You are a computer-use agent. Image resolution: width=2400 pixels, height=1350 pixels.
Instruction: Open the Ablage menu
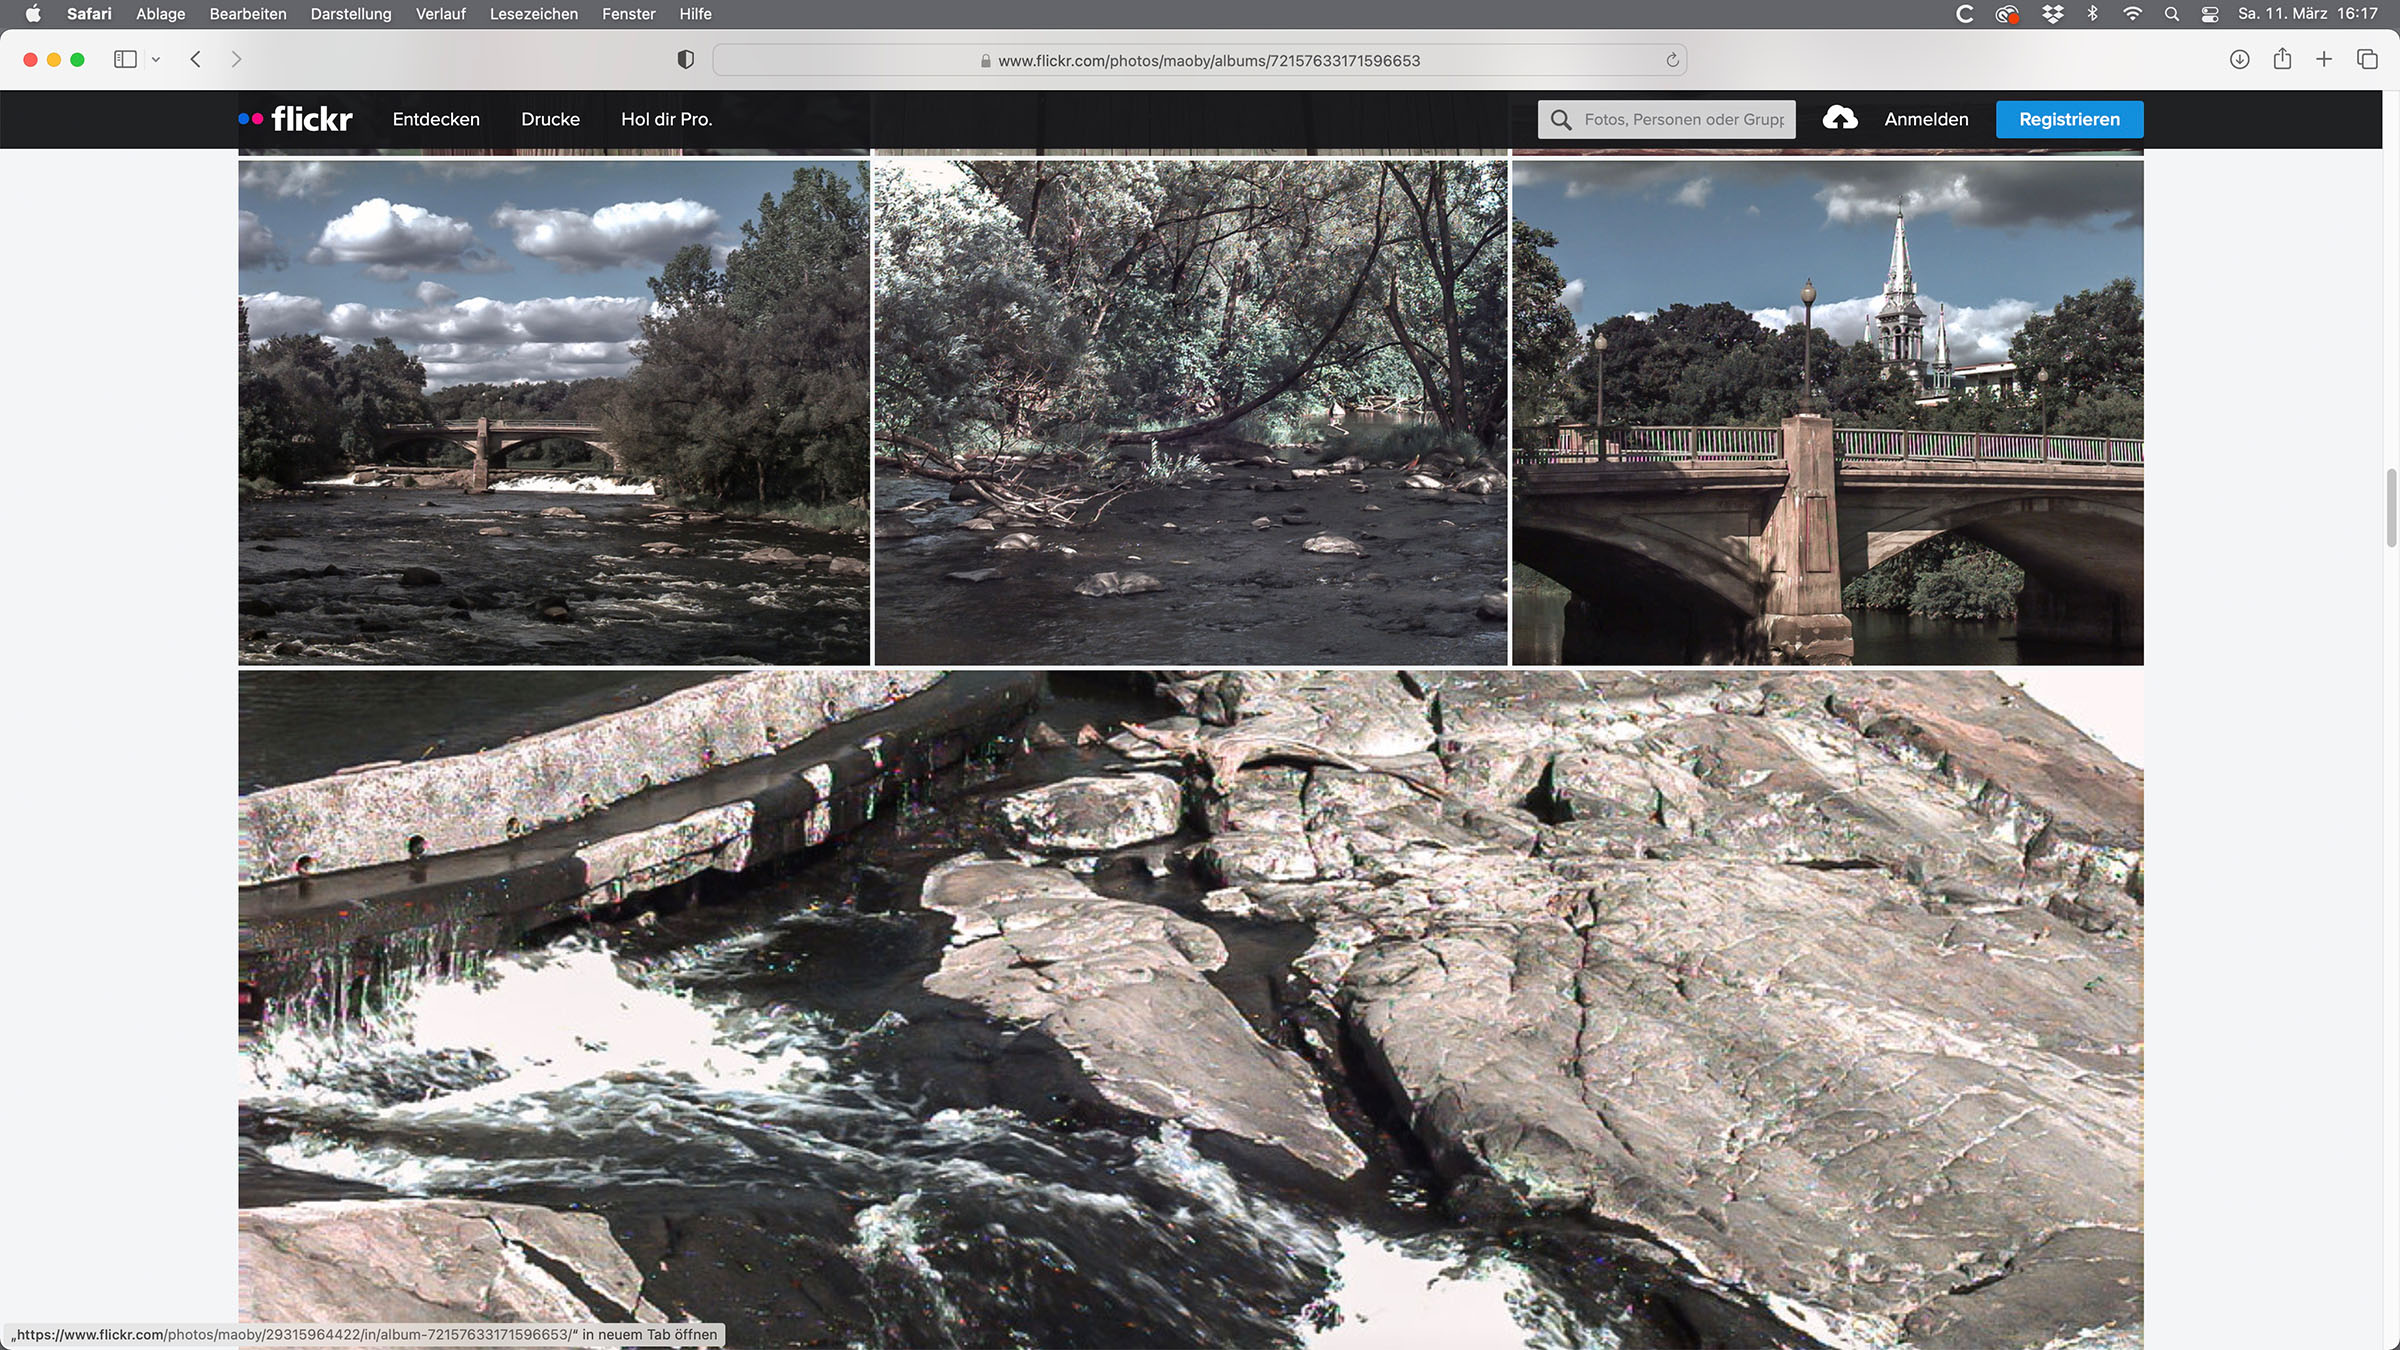point(161,14)
